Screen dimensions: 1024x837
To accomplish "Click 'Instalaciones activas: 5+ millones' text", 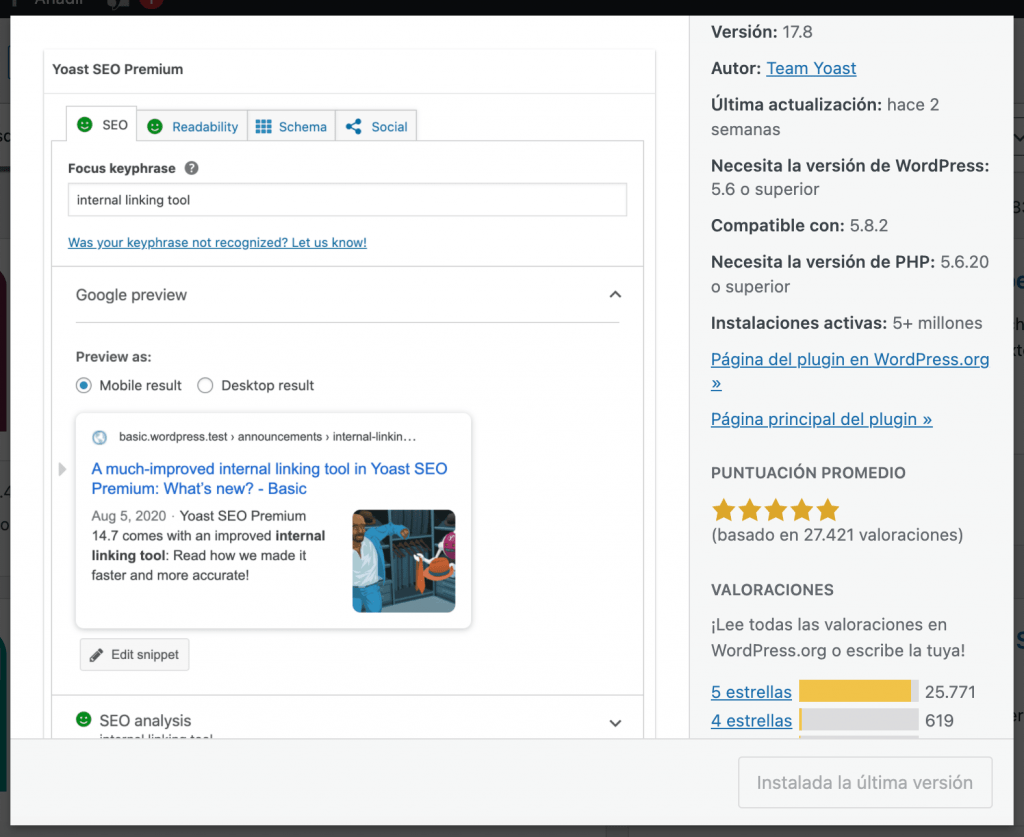I will (846, 323).
